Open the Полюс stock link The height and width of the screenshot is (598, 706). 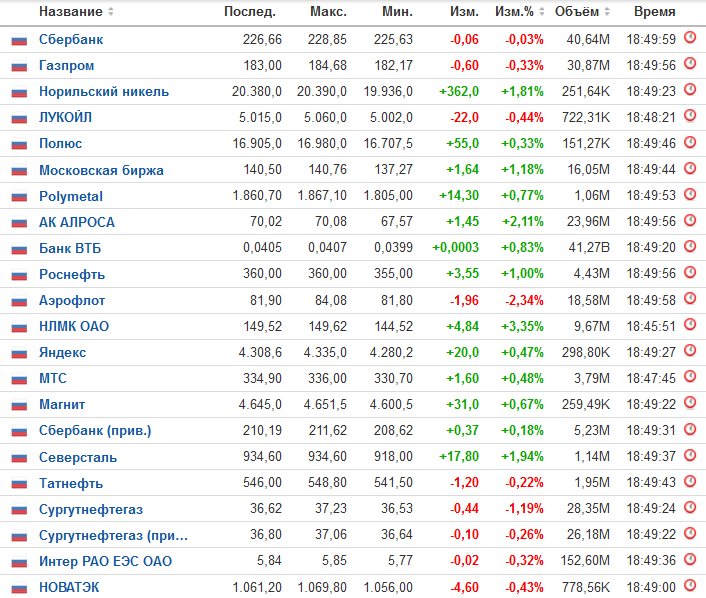click(x=61, y=144)
